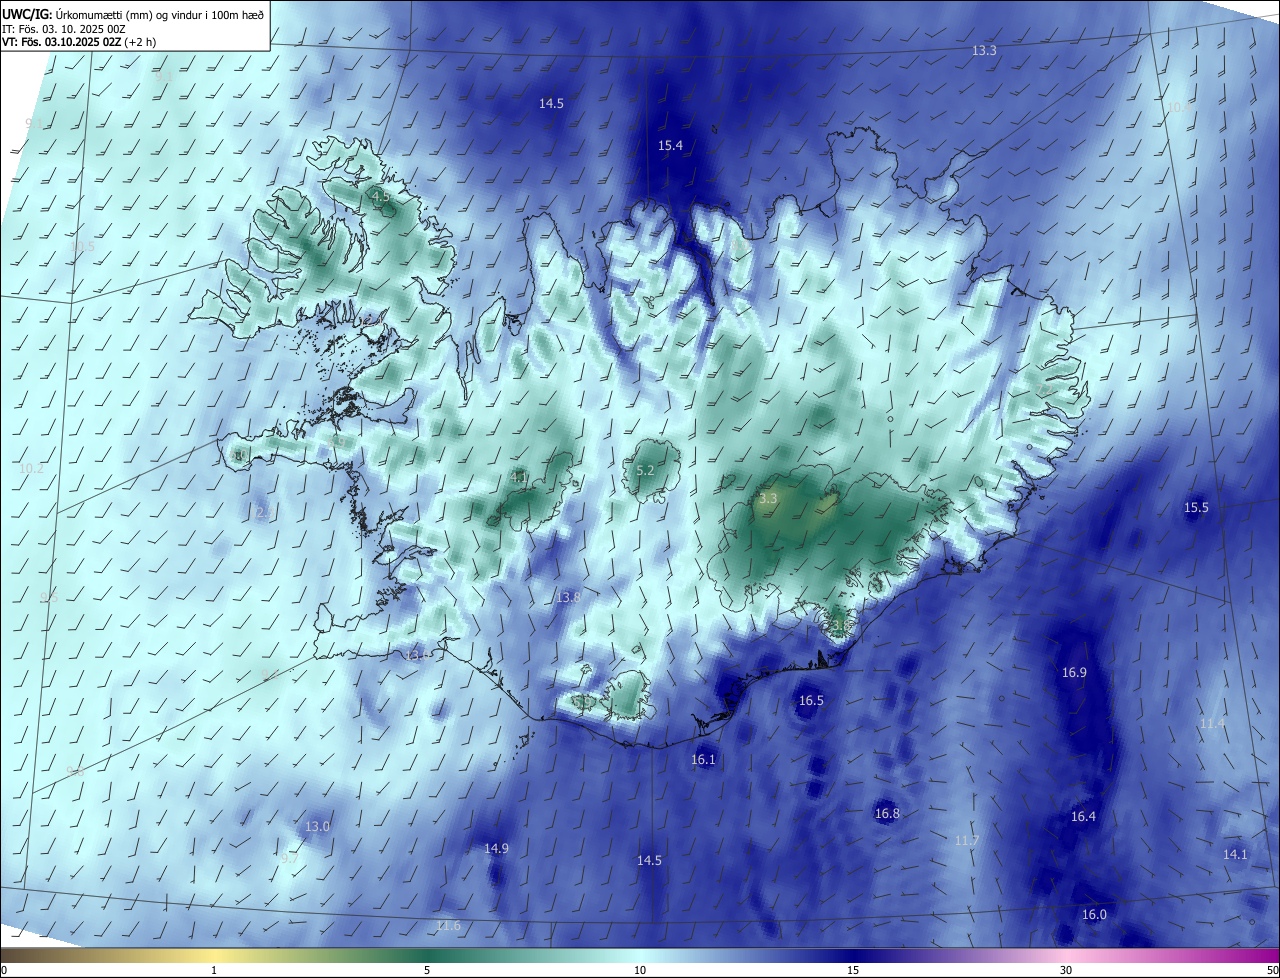Click the 16.4 value label
Screen dimensions: 1280x978
1083,817
